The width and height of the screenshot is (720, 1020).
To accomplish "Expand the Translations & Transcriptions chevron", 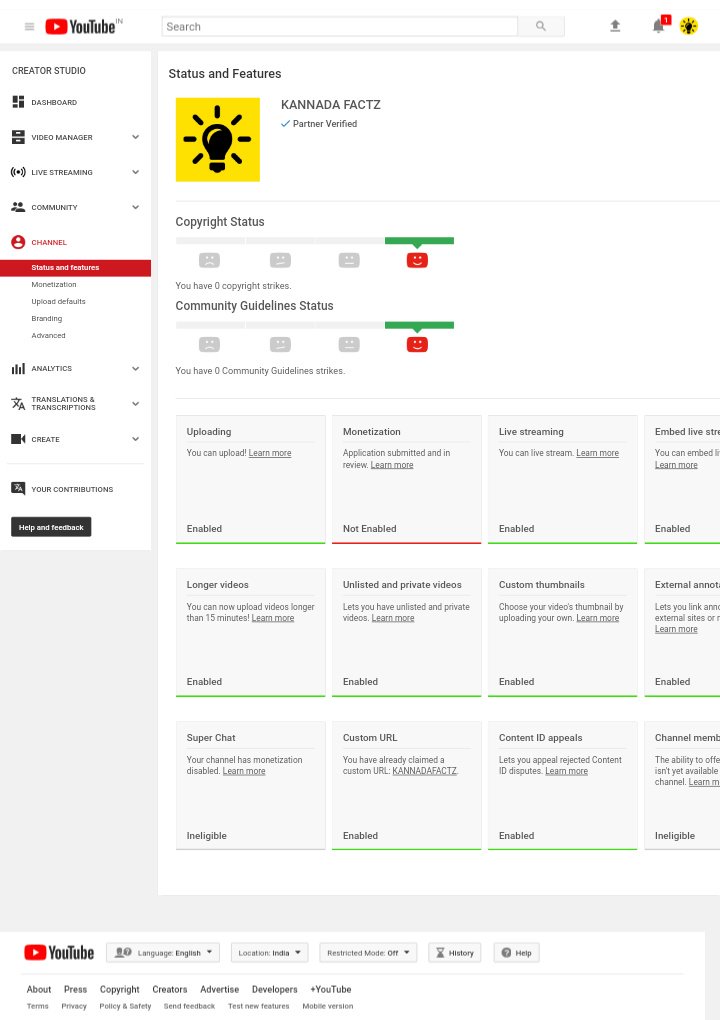I will click(135, 403).
